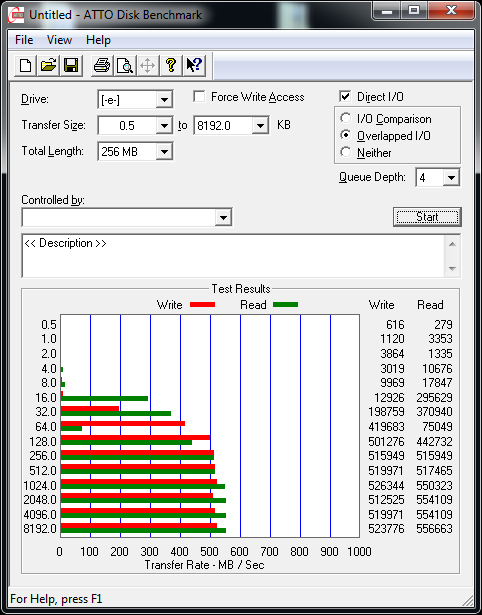Viewport: 482px width, 615px height.
Task: Enable Force Write Access checkbox
Action: 199,96
